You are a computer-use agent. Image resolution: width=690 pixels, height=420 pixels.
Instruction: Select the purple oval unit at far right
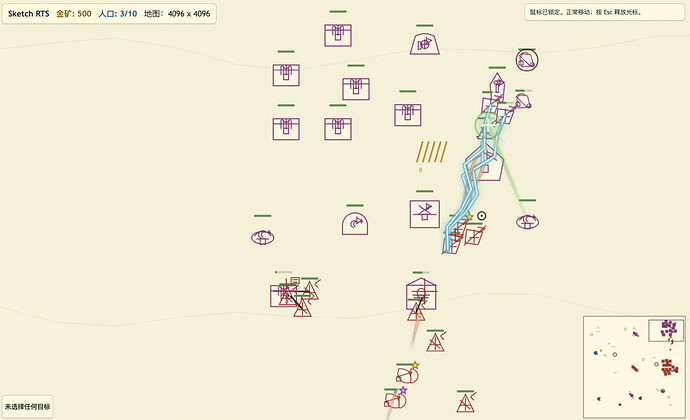tap(527, 221)
